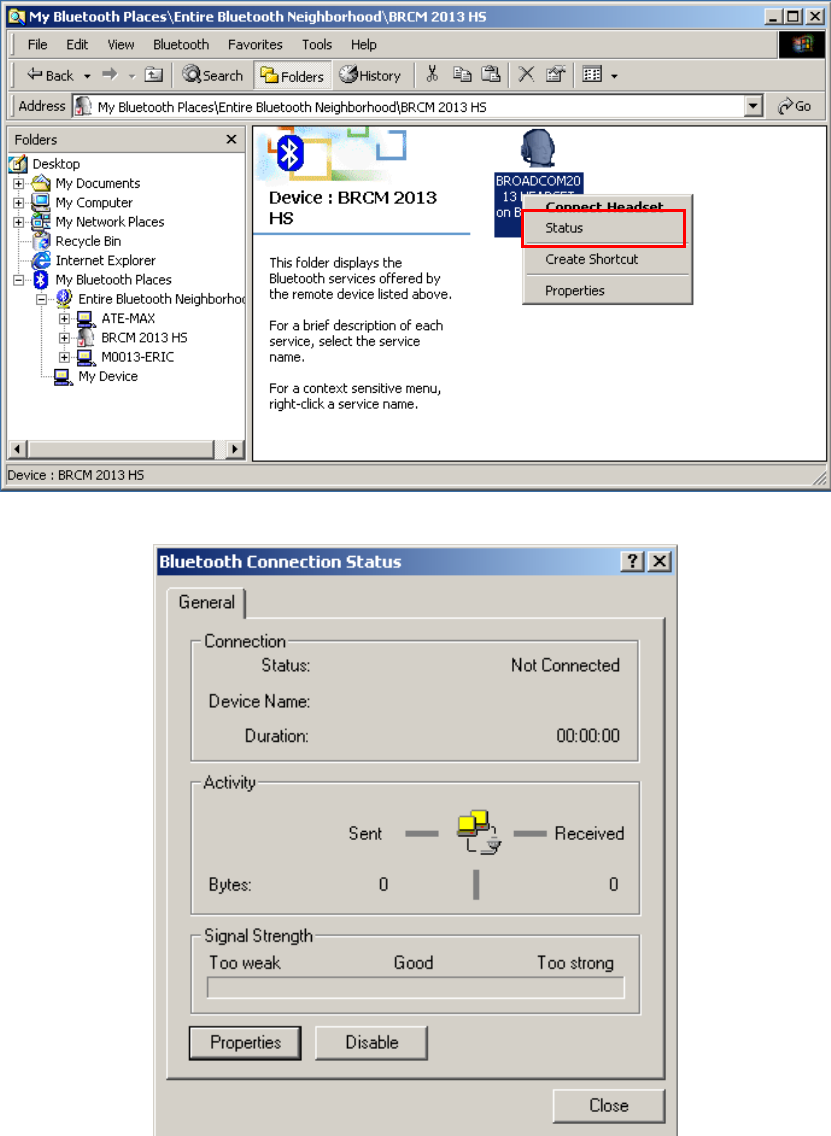Screen dimensions: 831x1136
Task: Select My Bluetooth Places Bluetooth icon
Action: 41,280
